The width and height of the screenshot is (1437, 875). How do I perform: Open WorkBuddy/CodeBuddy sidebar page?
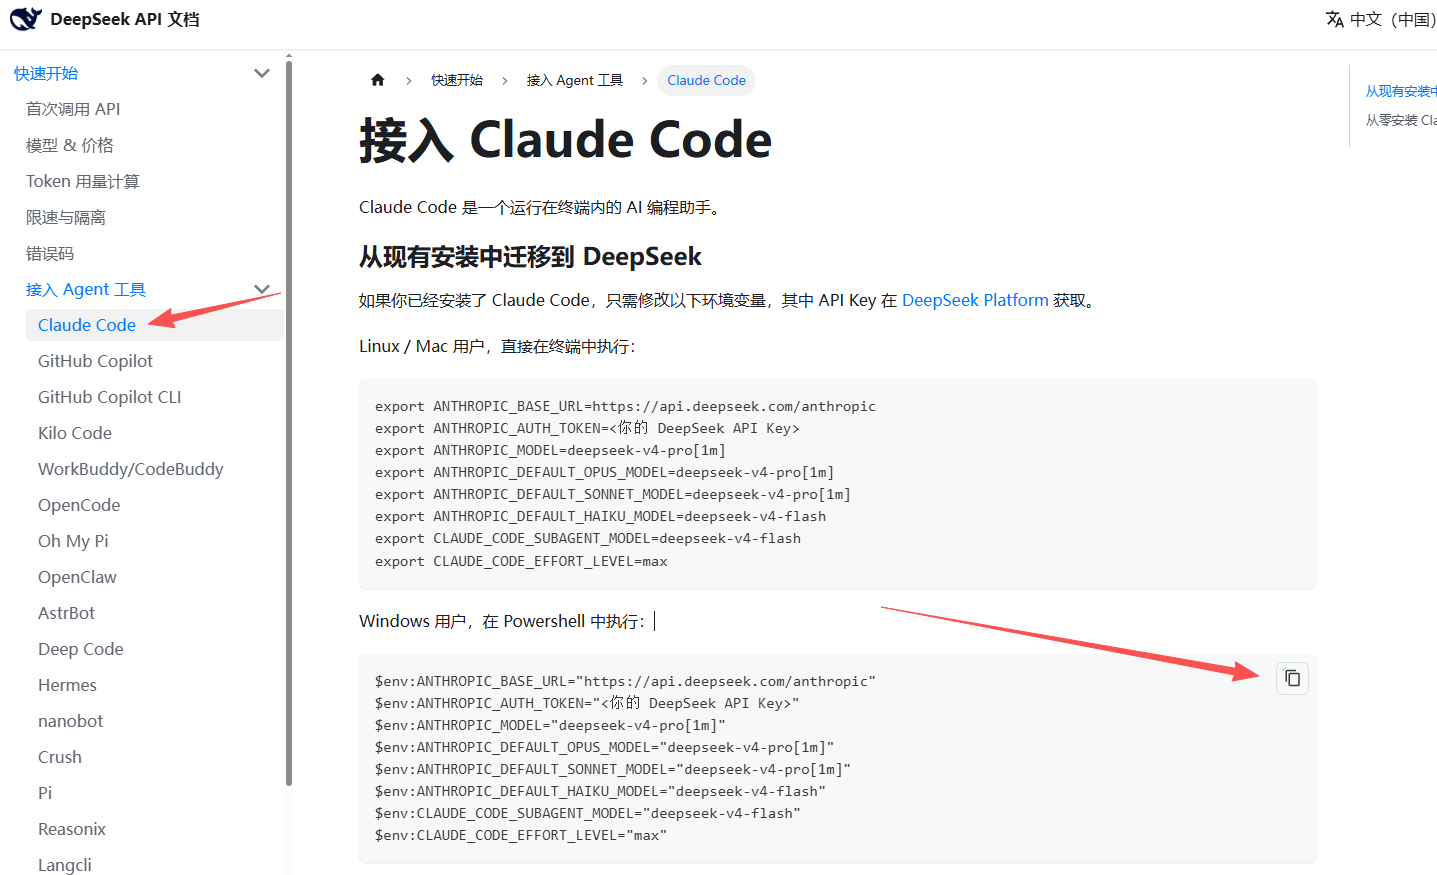pyautogui.click(x=131, y=469)
